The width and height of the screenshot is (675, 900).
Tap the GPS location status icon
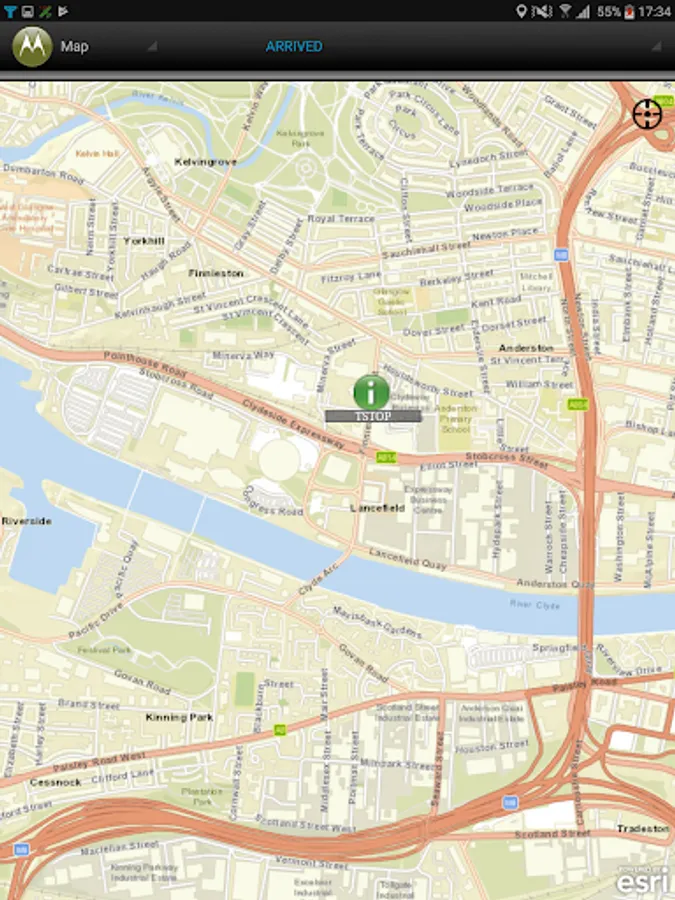(x=521, y=11)
